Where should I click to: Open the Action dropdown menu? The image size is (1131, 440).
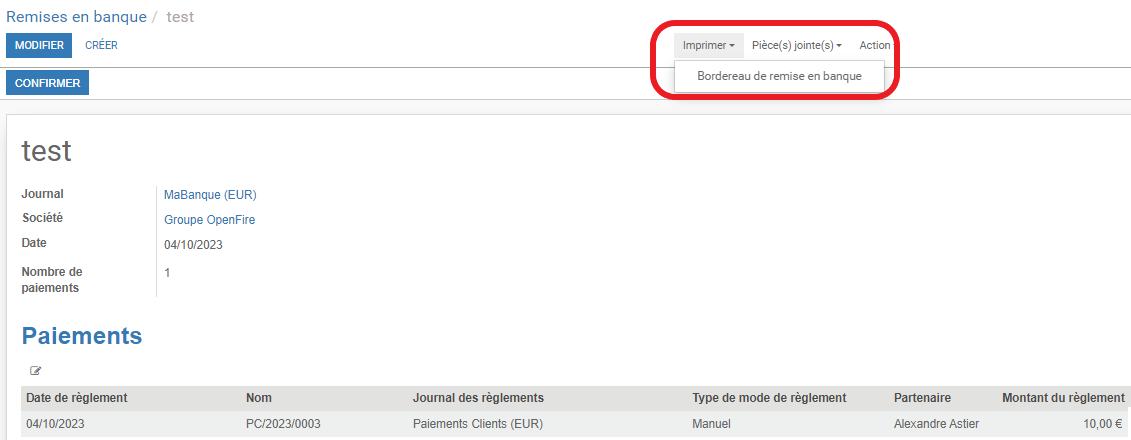876,45
